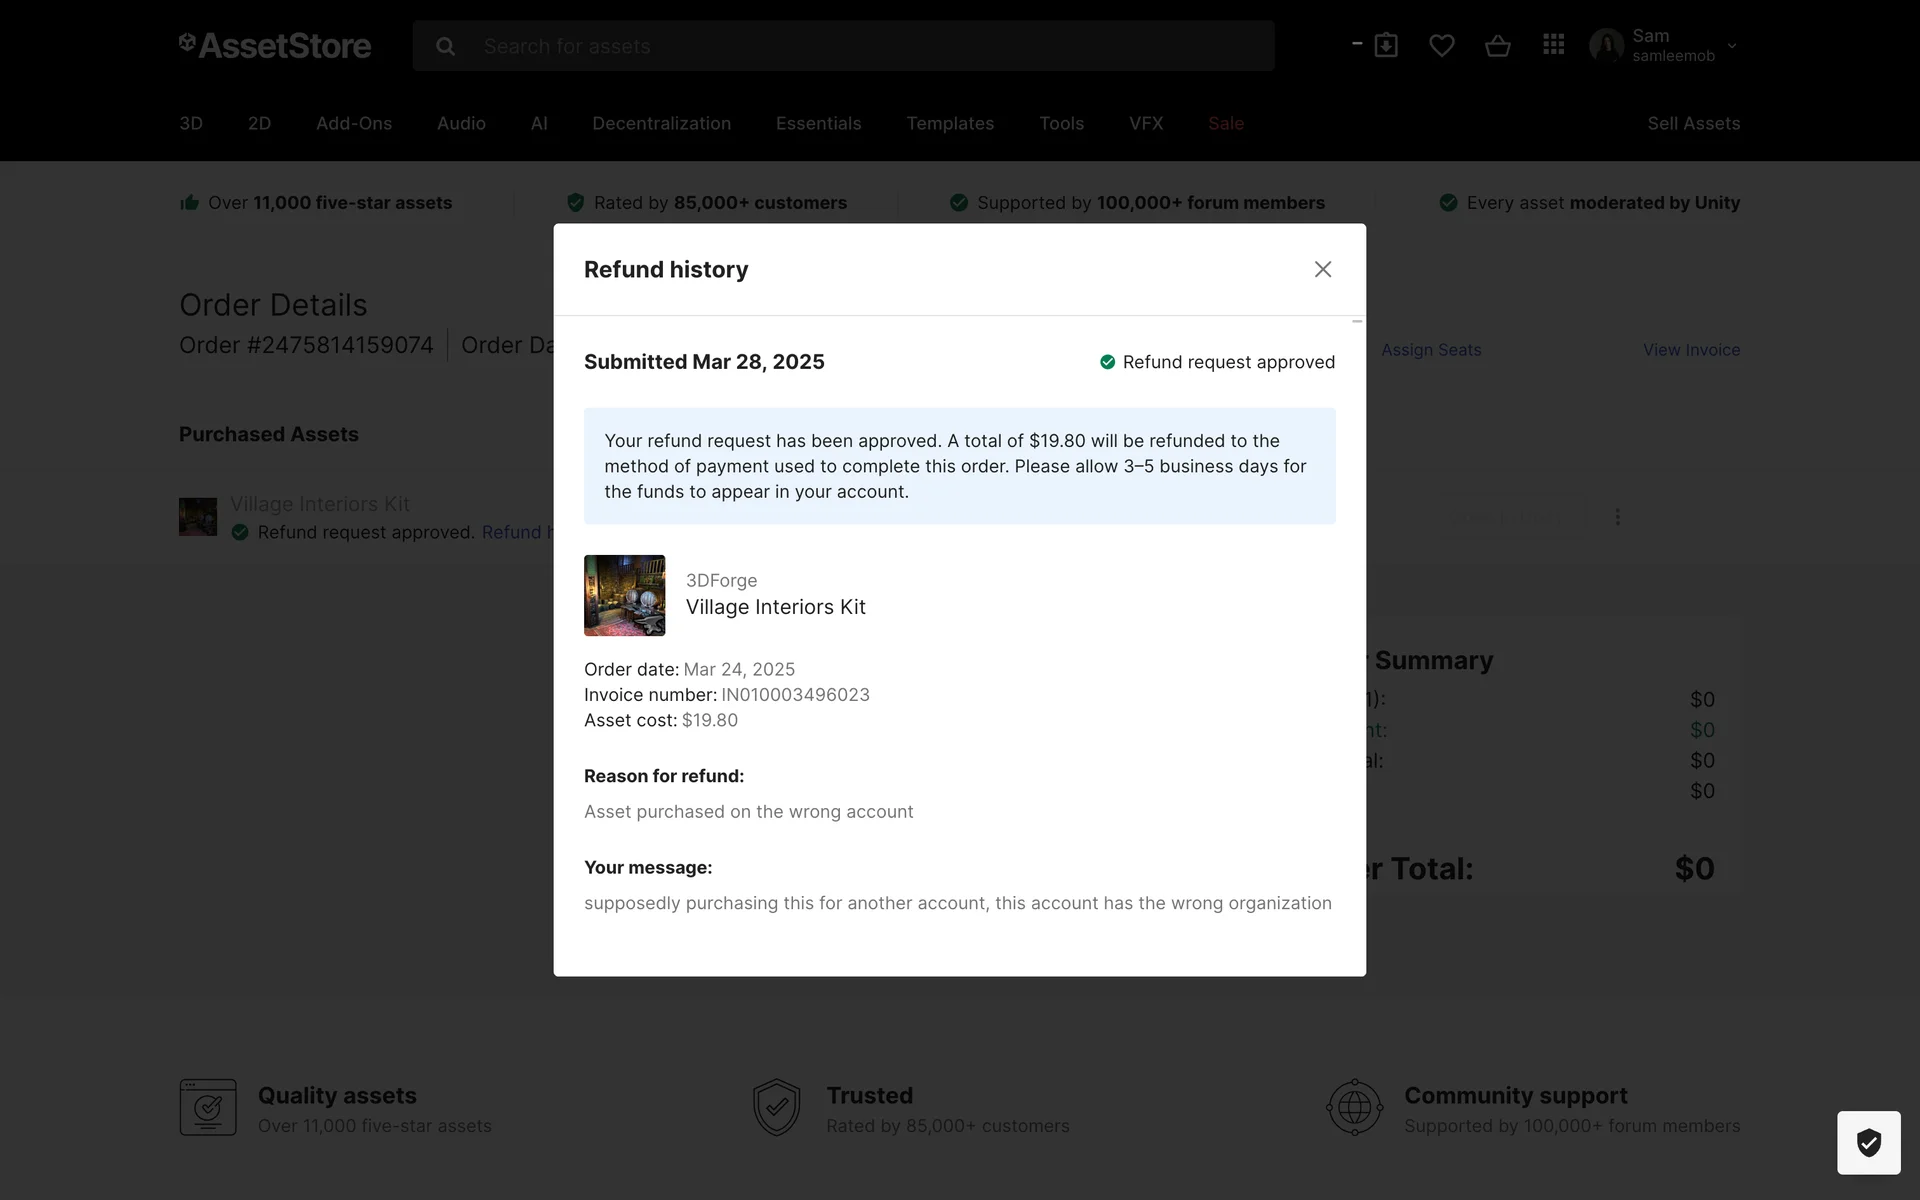Open the apps grid icon
This screenshot has height=1200, width=1920.
(x=1553, y=45)
